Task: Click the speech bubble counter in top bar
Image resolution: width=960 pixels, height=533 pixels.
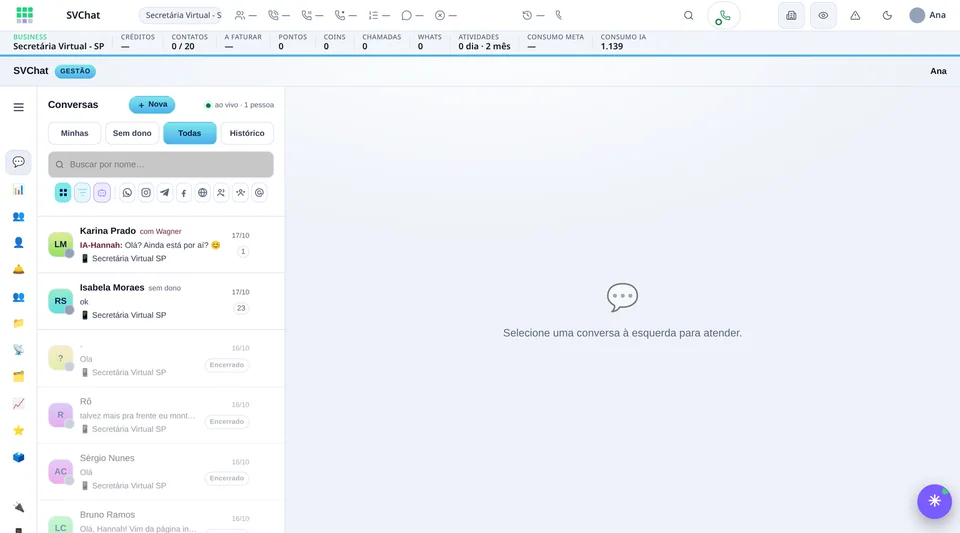Action: (x=412, y=15)
